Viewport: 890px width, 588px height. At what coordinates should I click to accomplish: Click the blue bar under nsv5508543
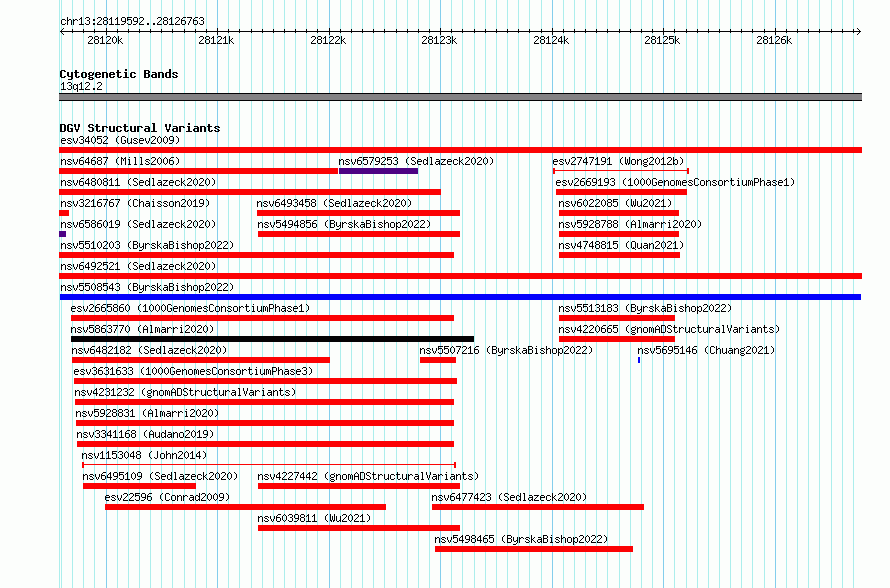[460, 297]
